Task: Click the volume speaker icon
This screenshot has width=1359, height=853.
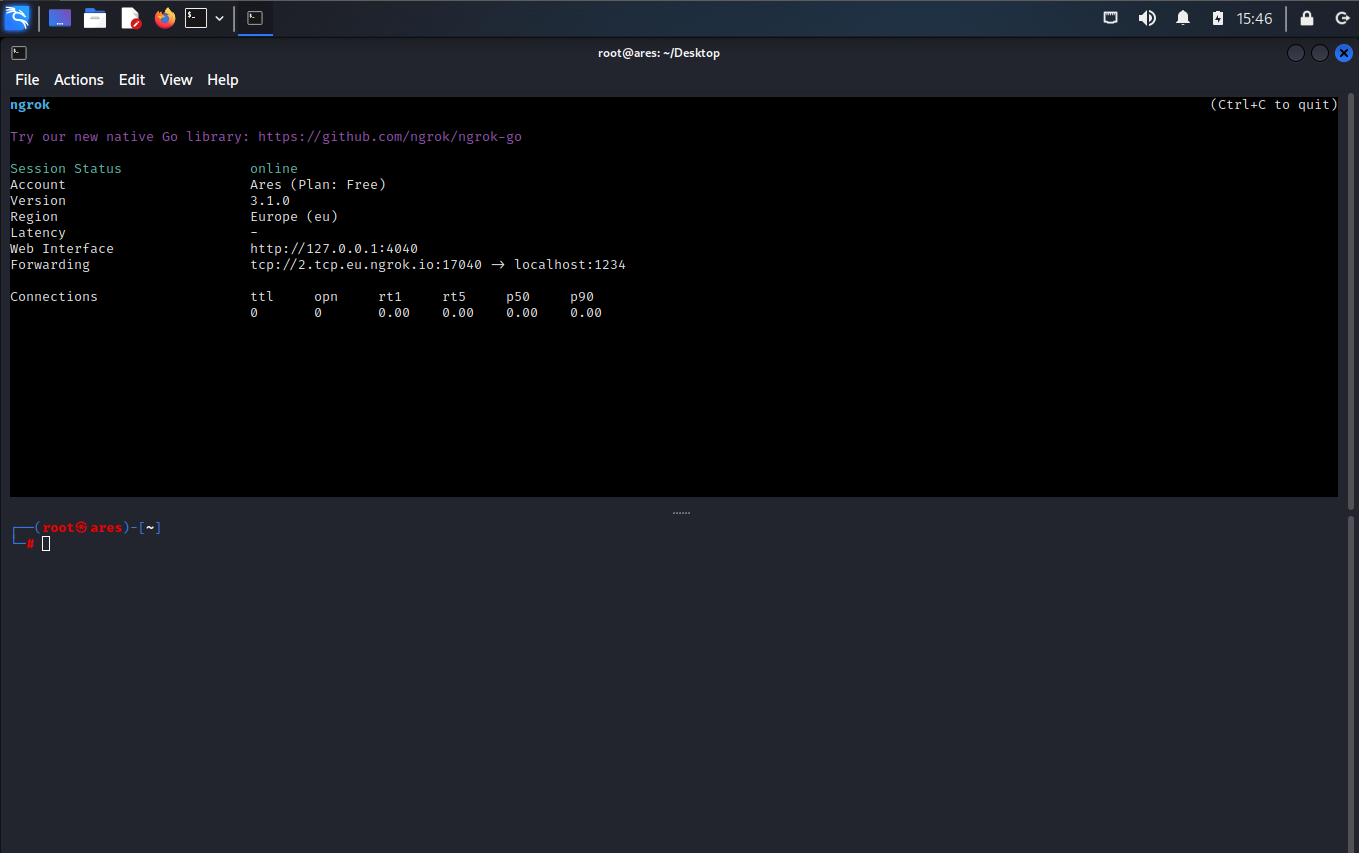Action: 1147,18
